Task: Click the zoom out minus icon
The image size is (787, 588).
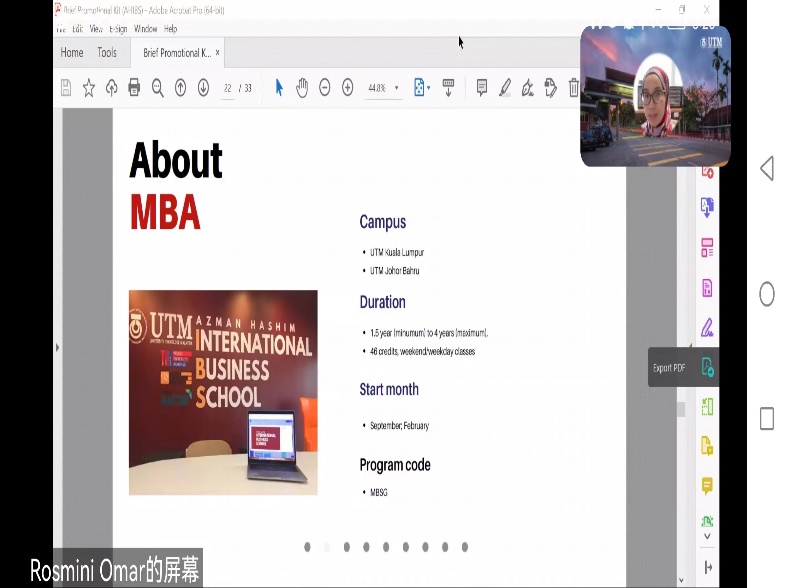Action: 325,88
